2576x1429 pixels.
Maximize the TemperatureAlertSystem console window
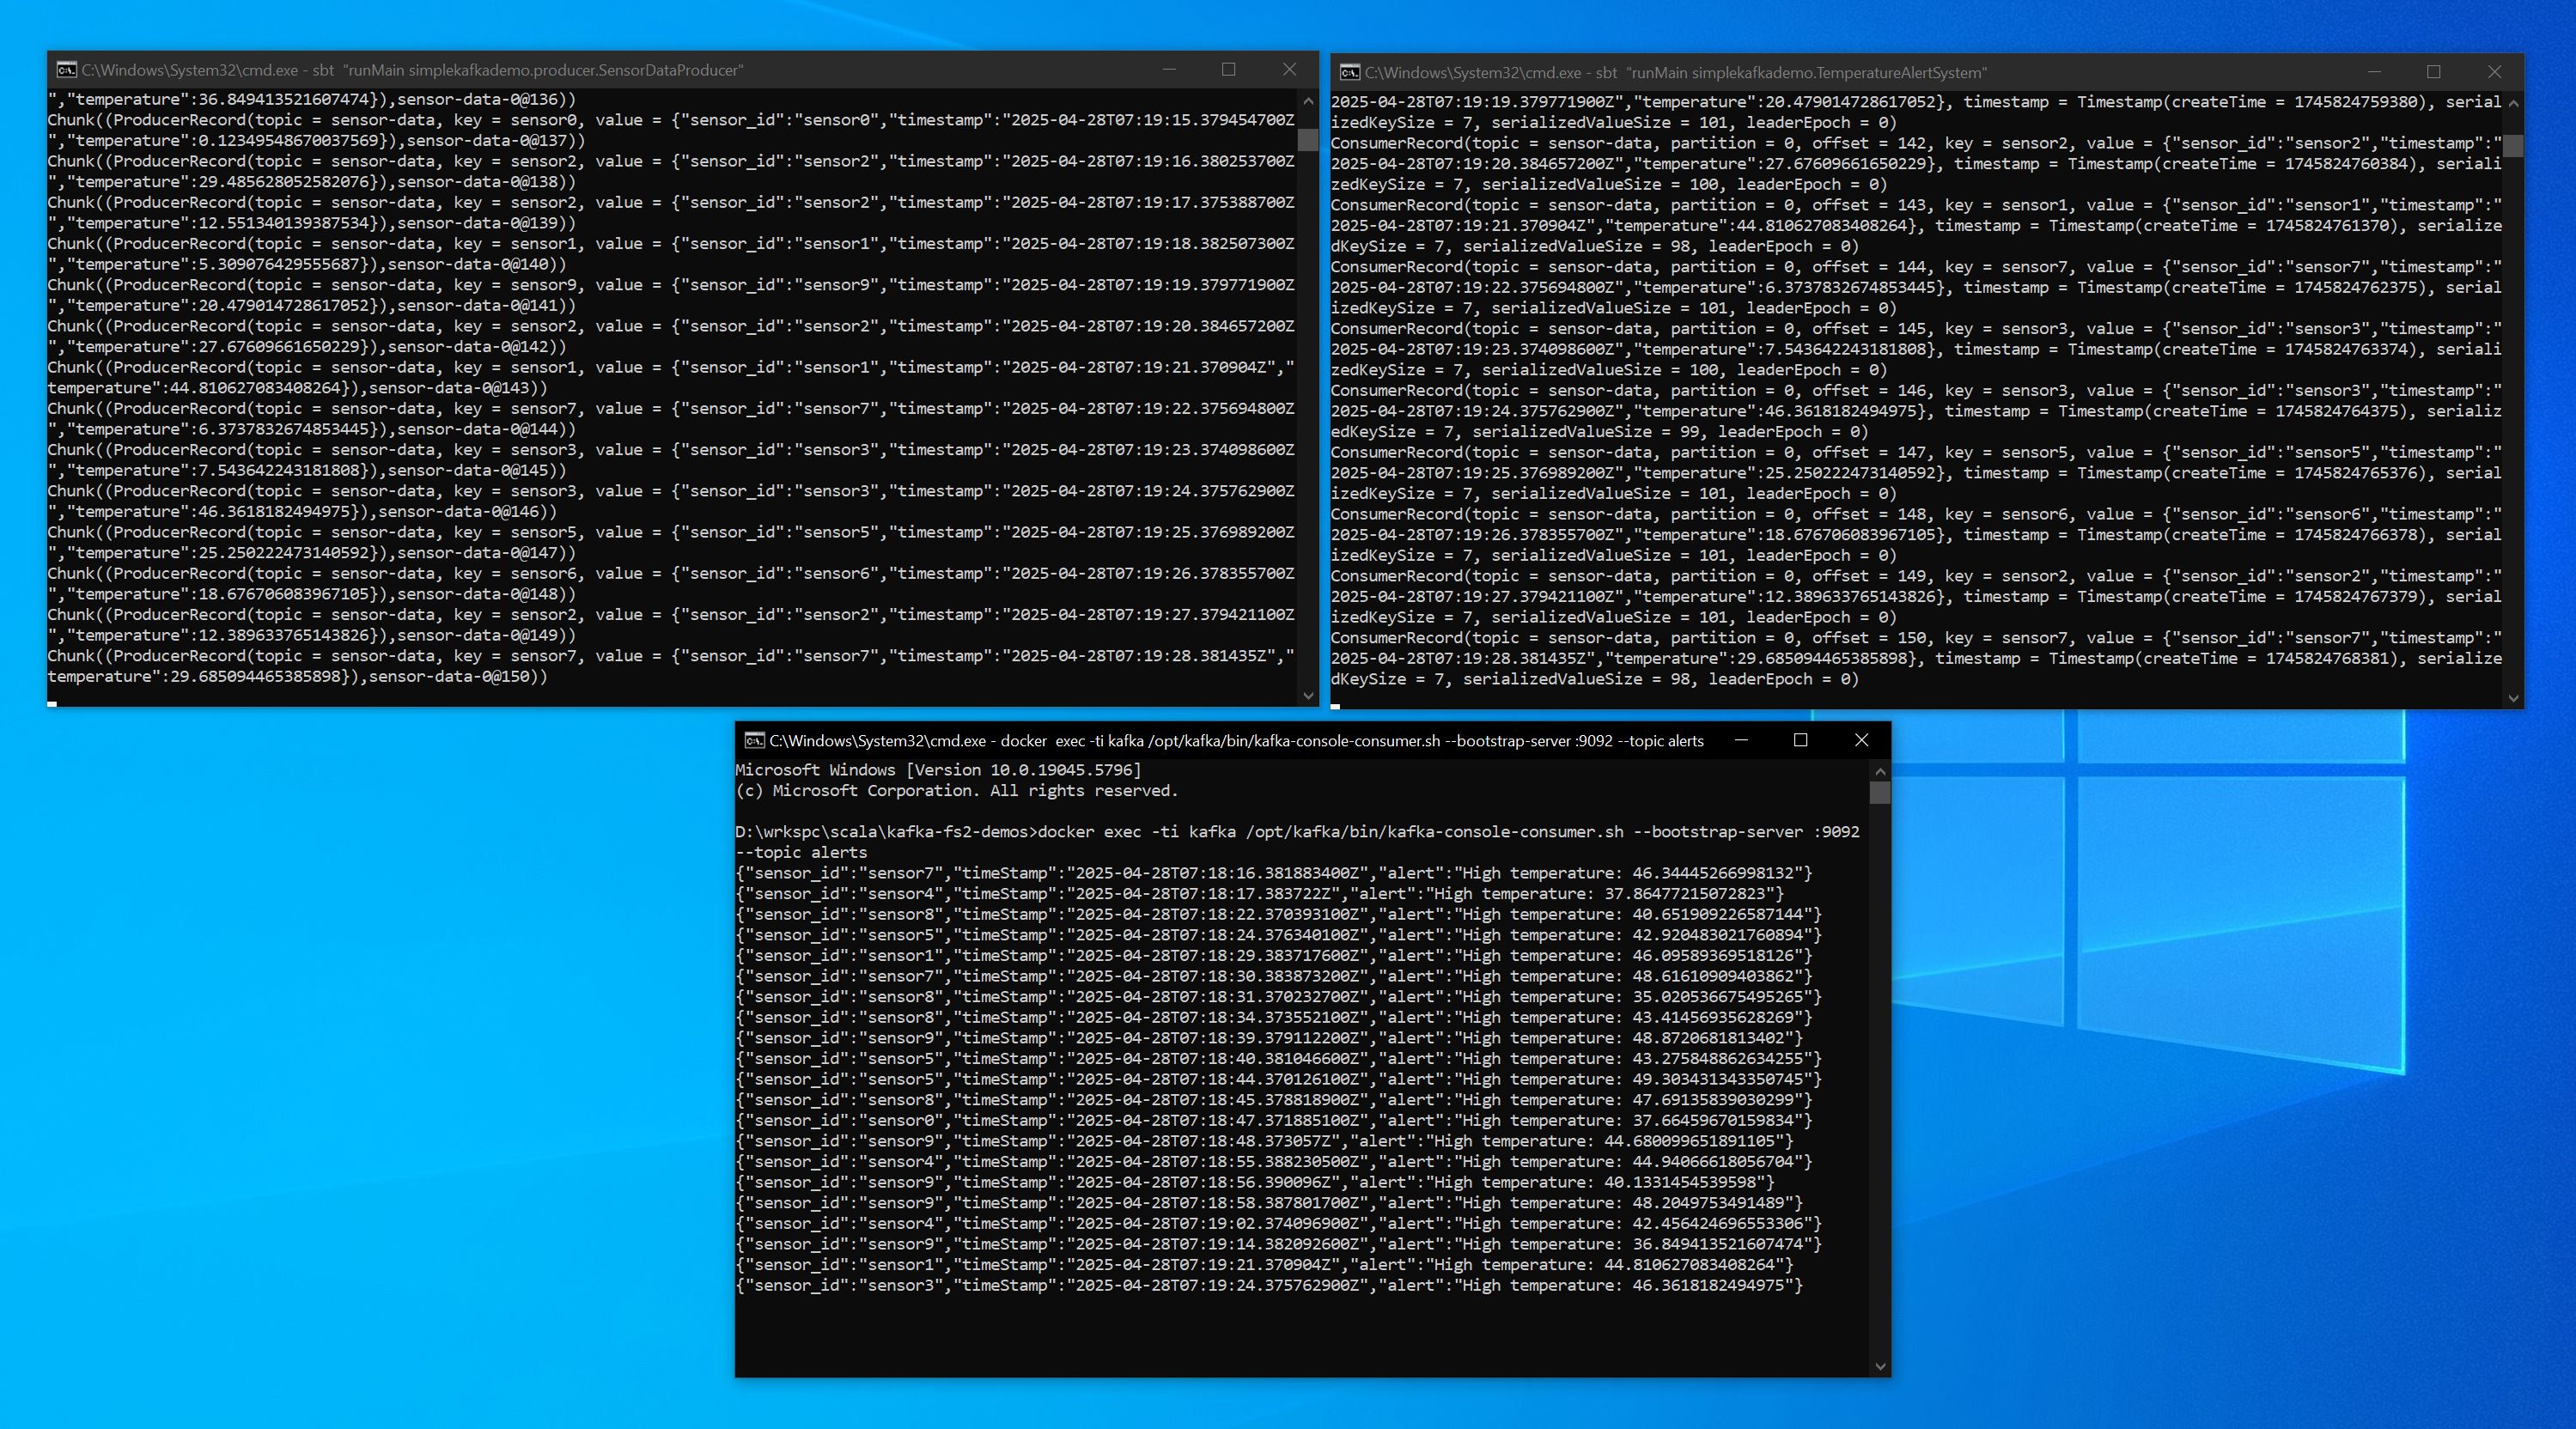click(x=2434, y=72)
